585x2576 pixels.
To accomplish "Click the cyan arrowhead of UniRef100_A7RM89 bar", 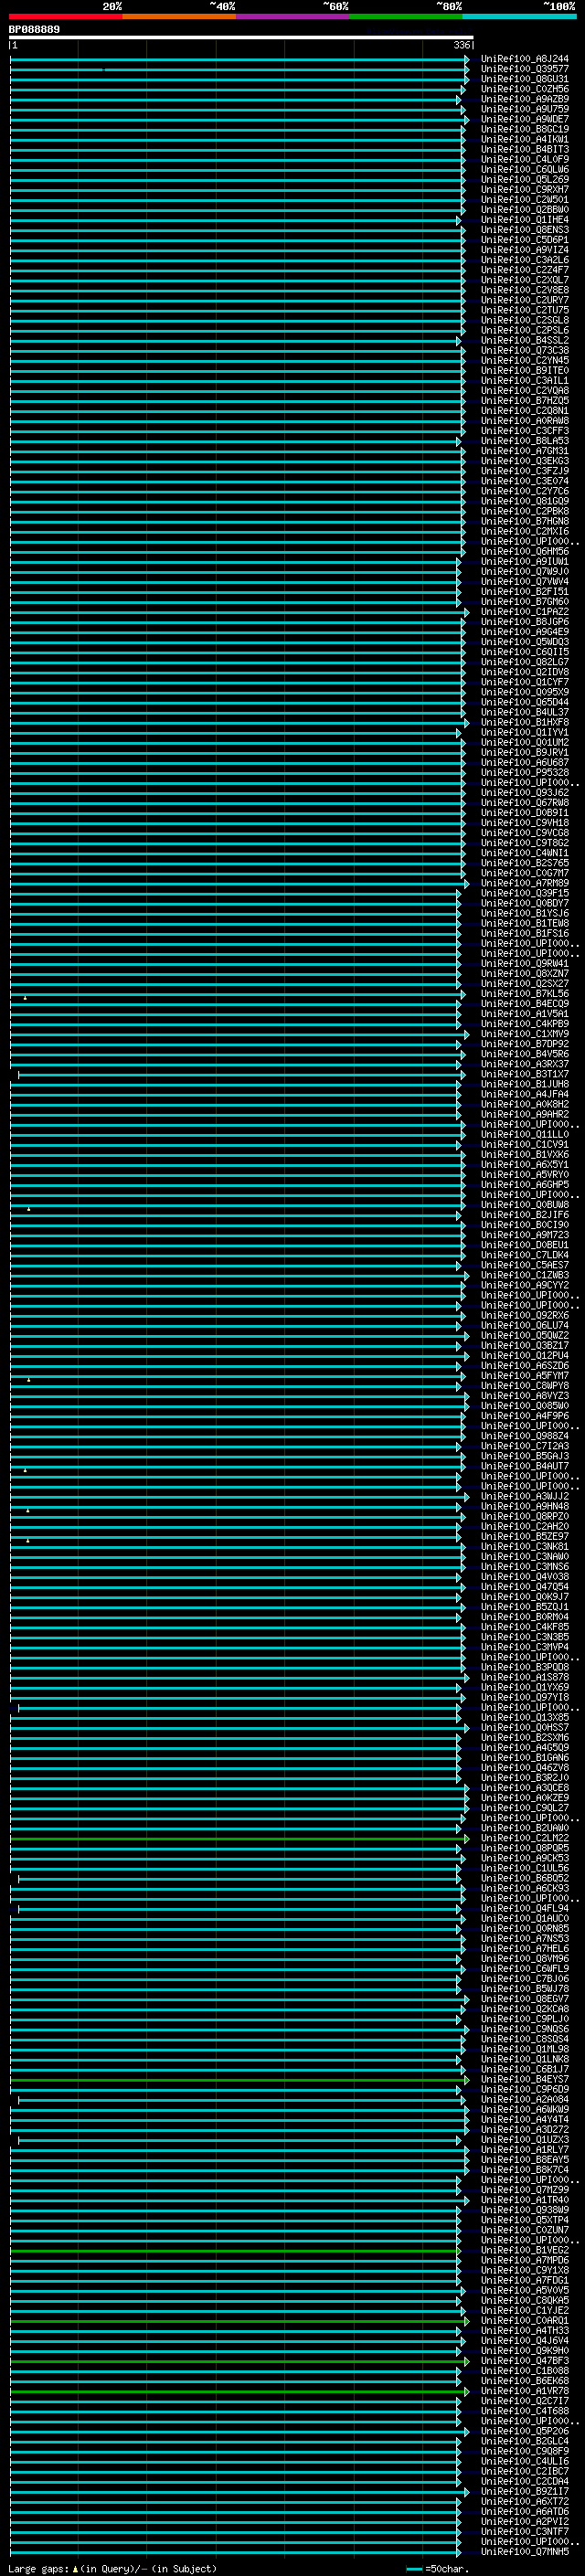I will pos(466,883).
